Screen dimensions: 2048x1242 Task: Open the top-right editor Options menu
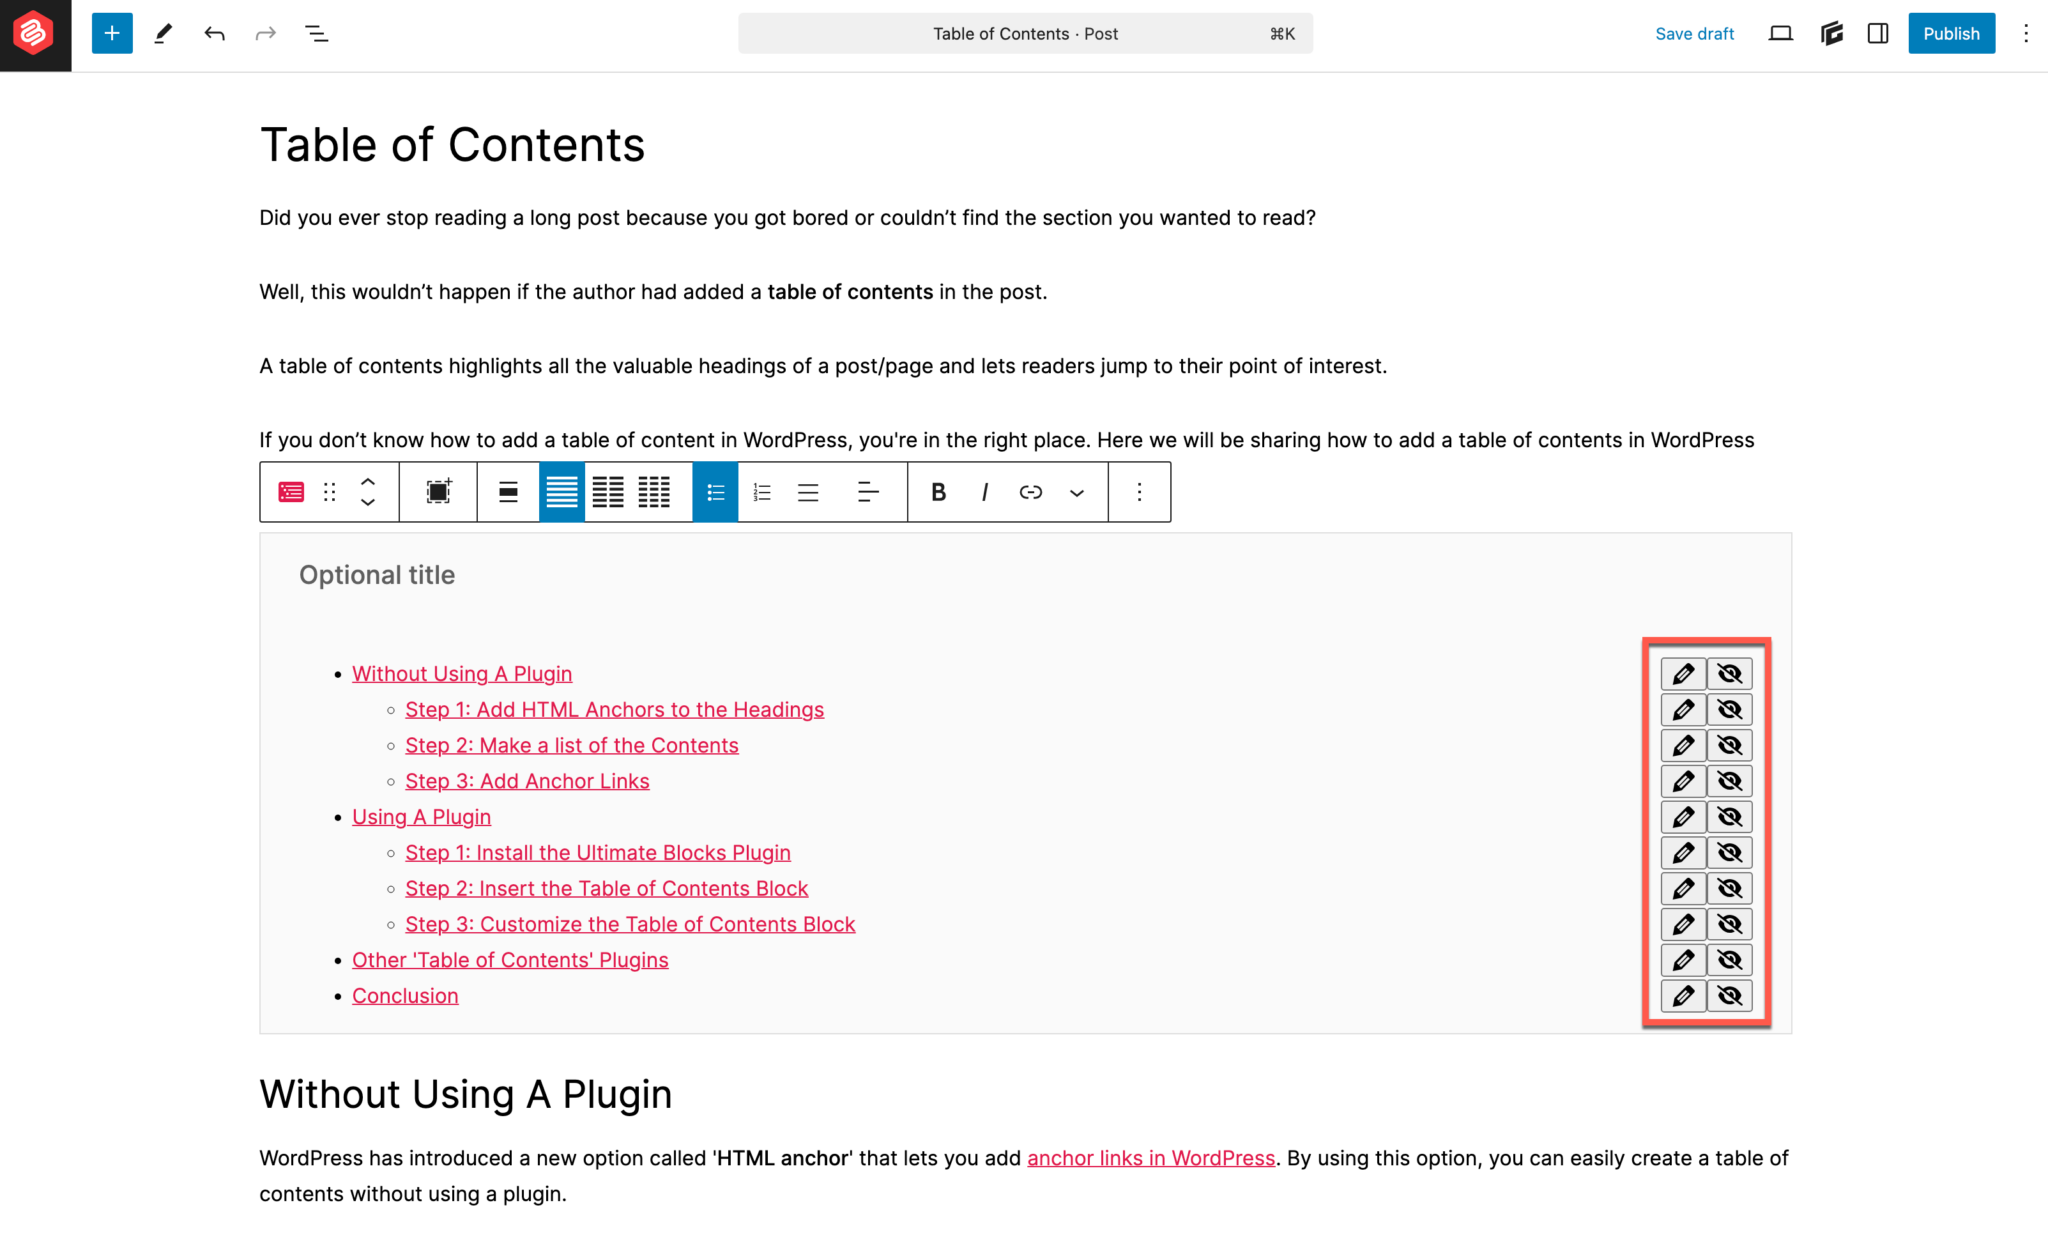(2026, 33)
